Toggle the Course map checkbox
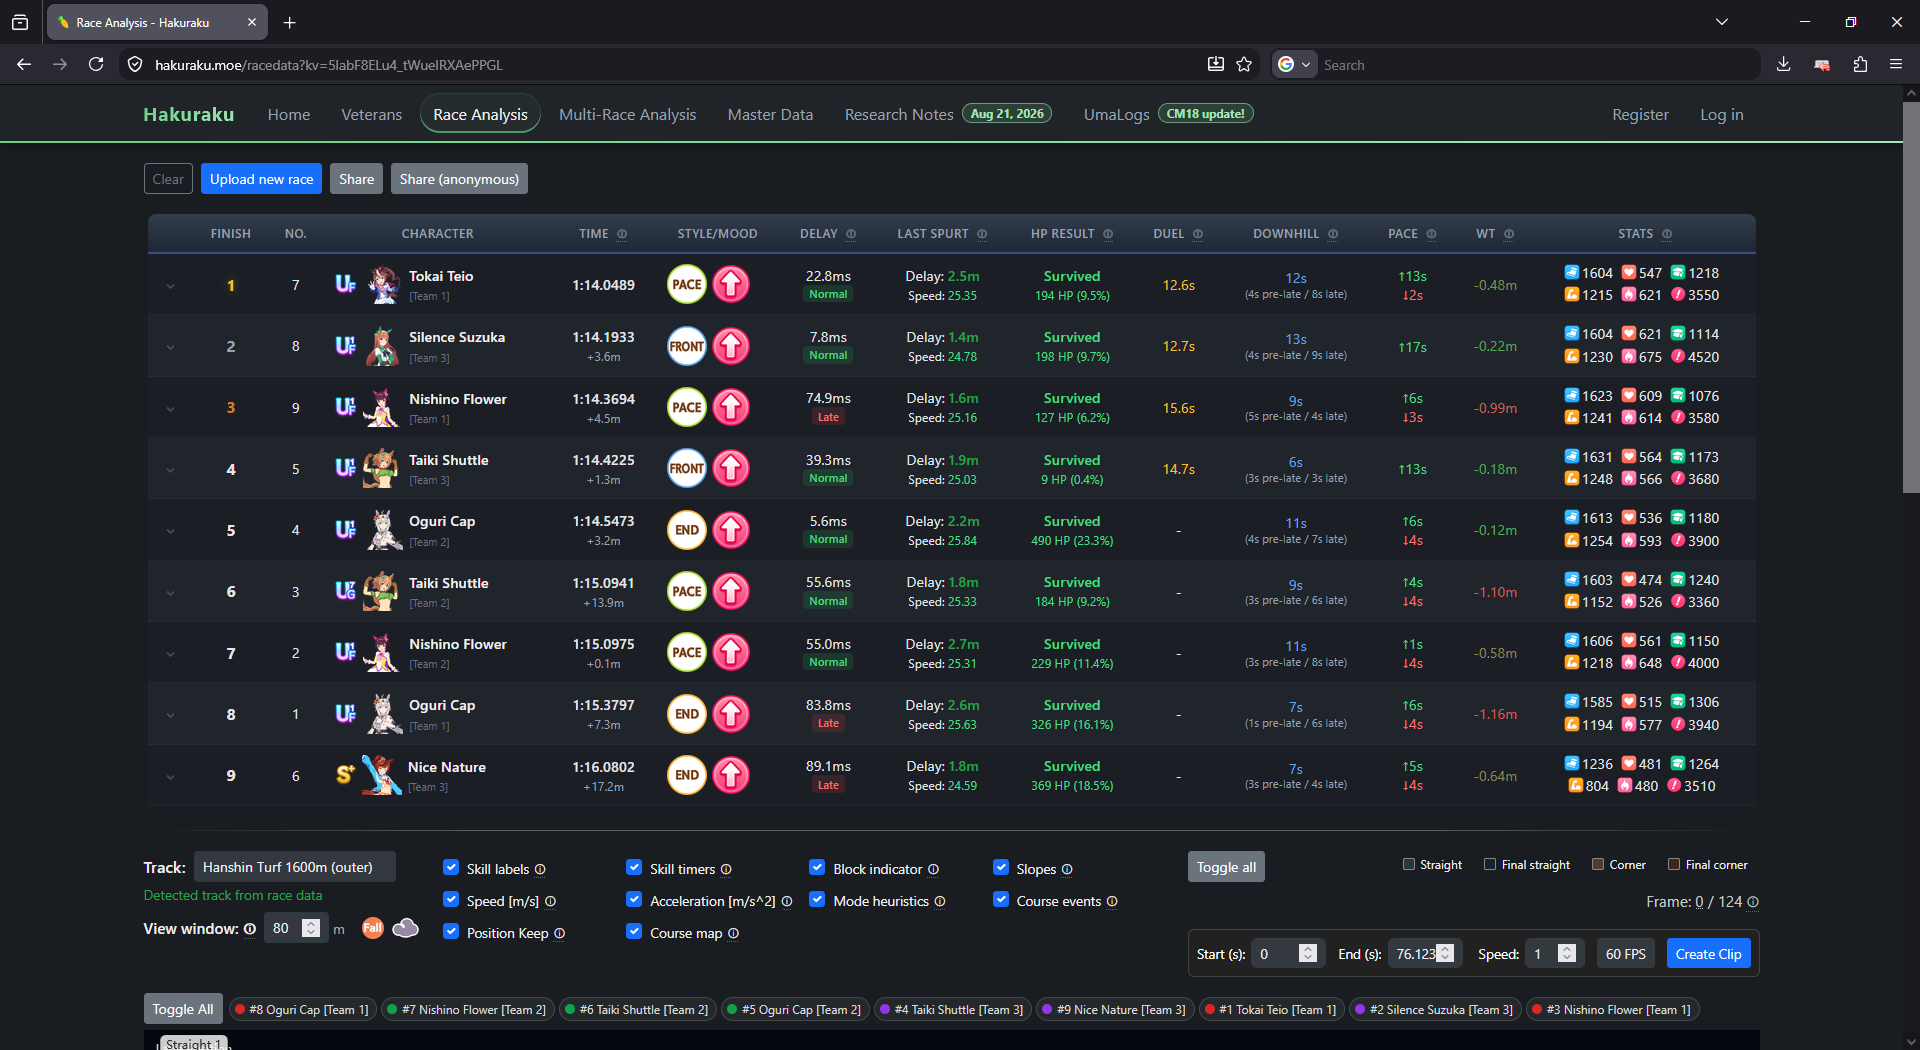This screenshot has width=1920, height=1050. point(634,932)
